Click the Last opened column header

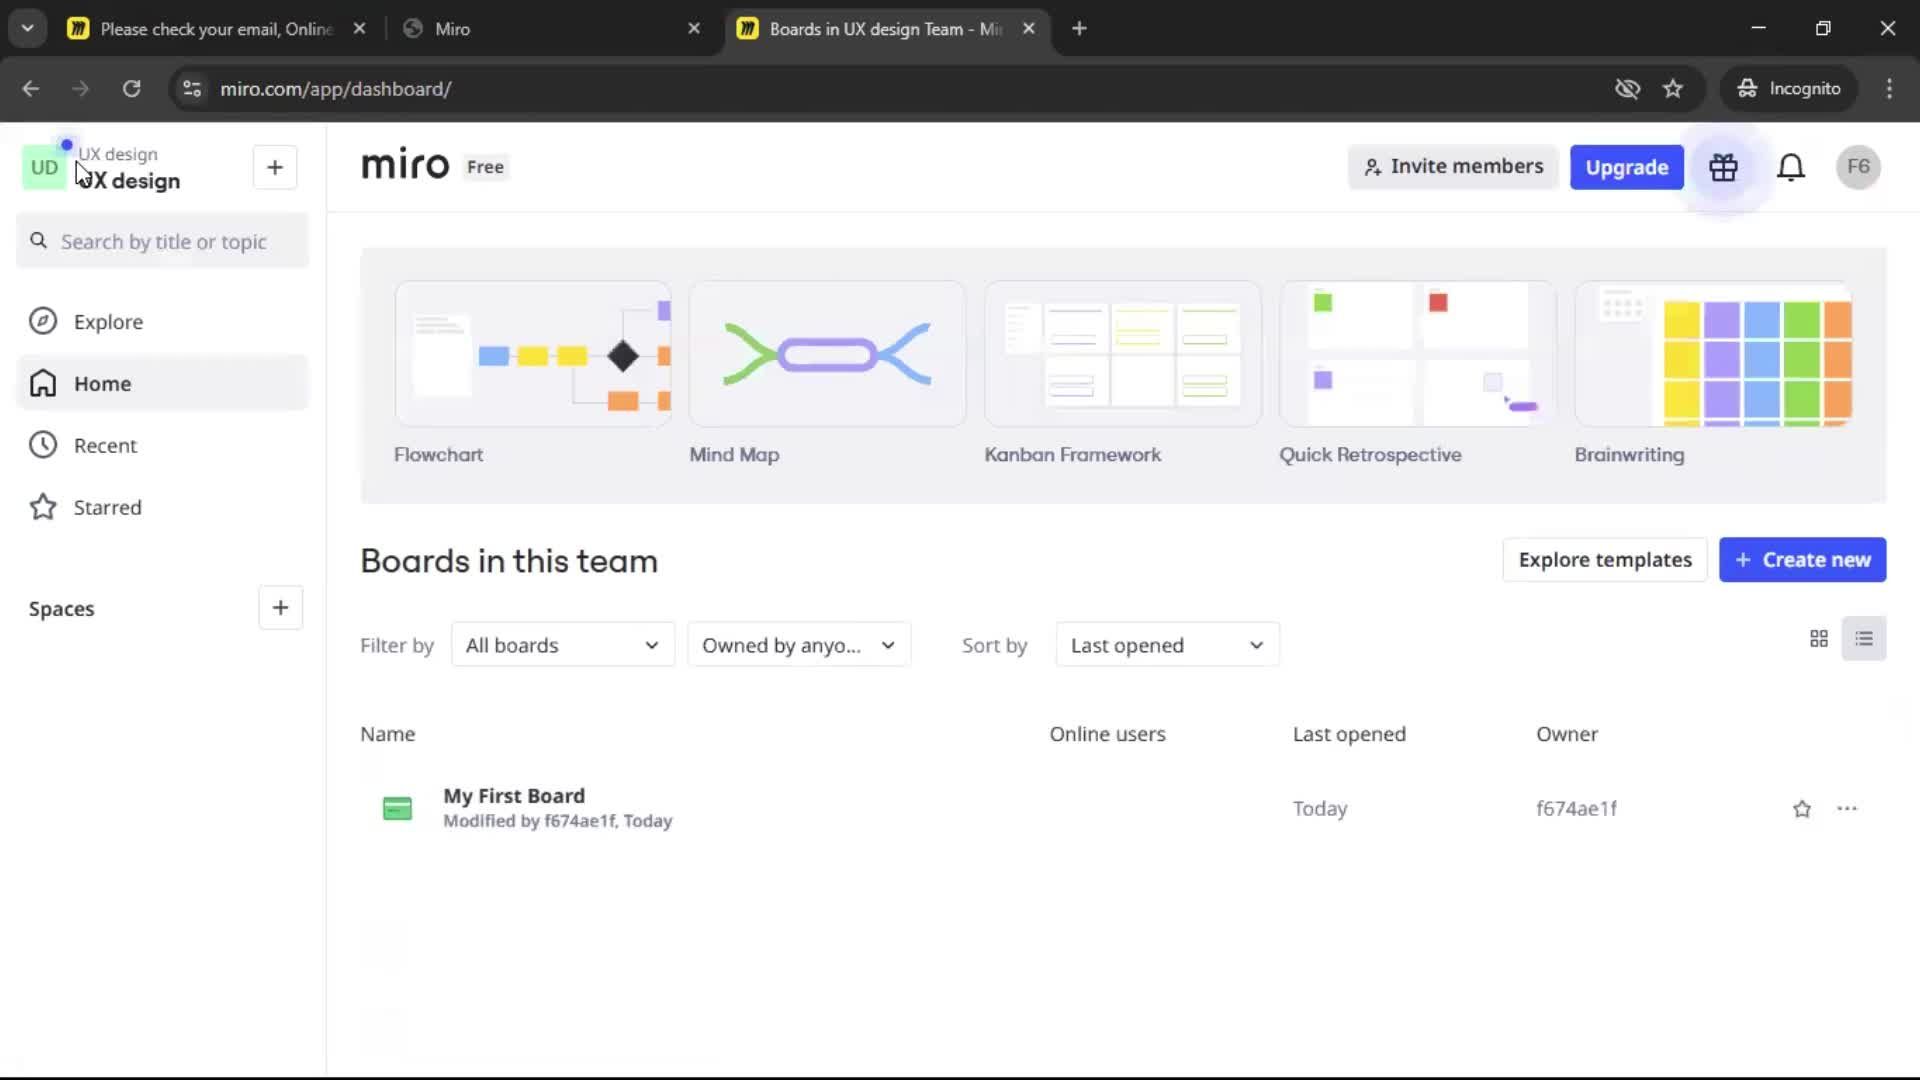pos(1349,734)
